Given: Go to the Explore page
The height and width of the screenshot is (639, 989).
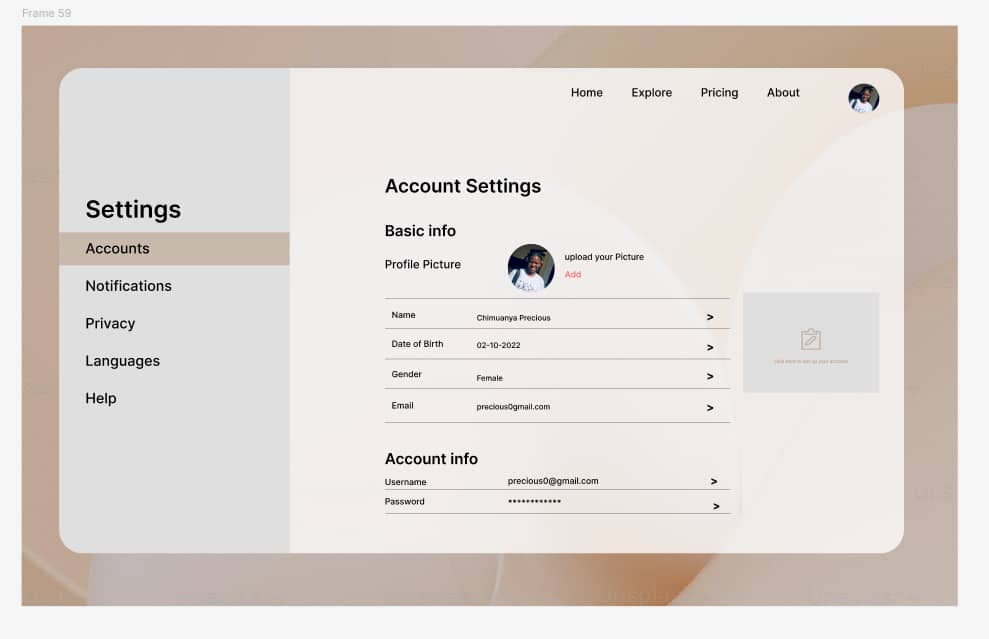Looking at the screenshot, I should [652, 93].
